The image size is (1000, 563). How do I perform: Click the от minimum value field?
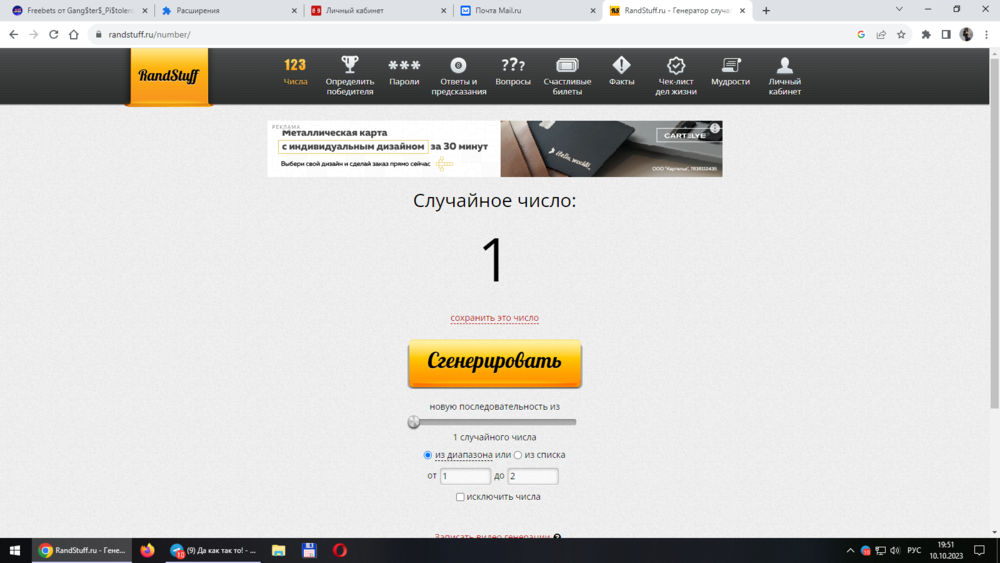pyautogui.click(x=465, y=476)
